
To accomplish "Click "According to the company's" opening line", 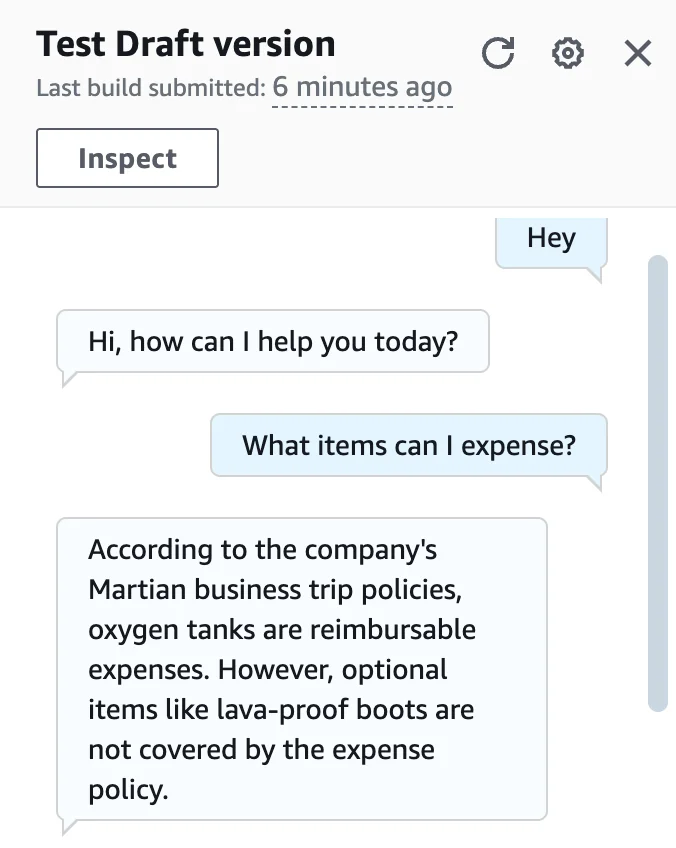I will coord(262,550).
